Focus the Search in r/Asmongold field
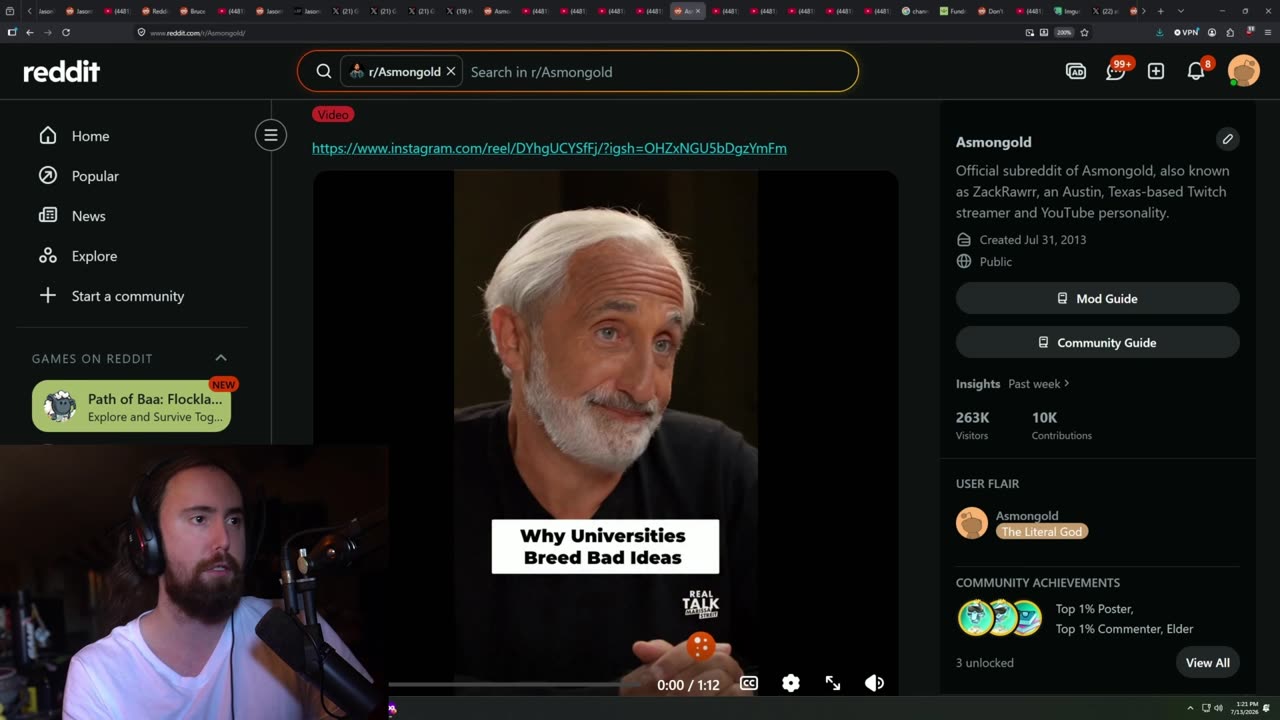This screenshot has height=720, width=1280. [660, 71]
